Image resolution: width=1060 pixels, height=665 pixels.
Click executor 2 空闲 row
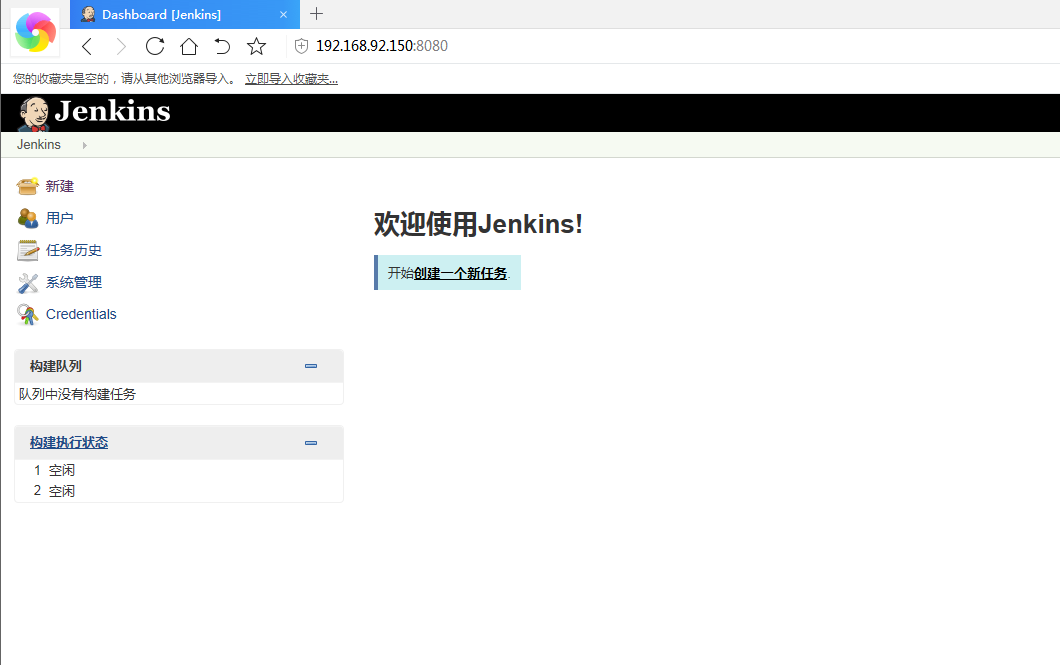pyautogui.click(x=178, y=491)
